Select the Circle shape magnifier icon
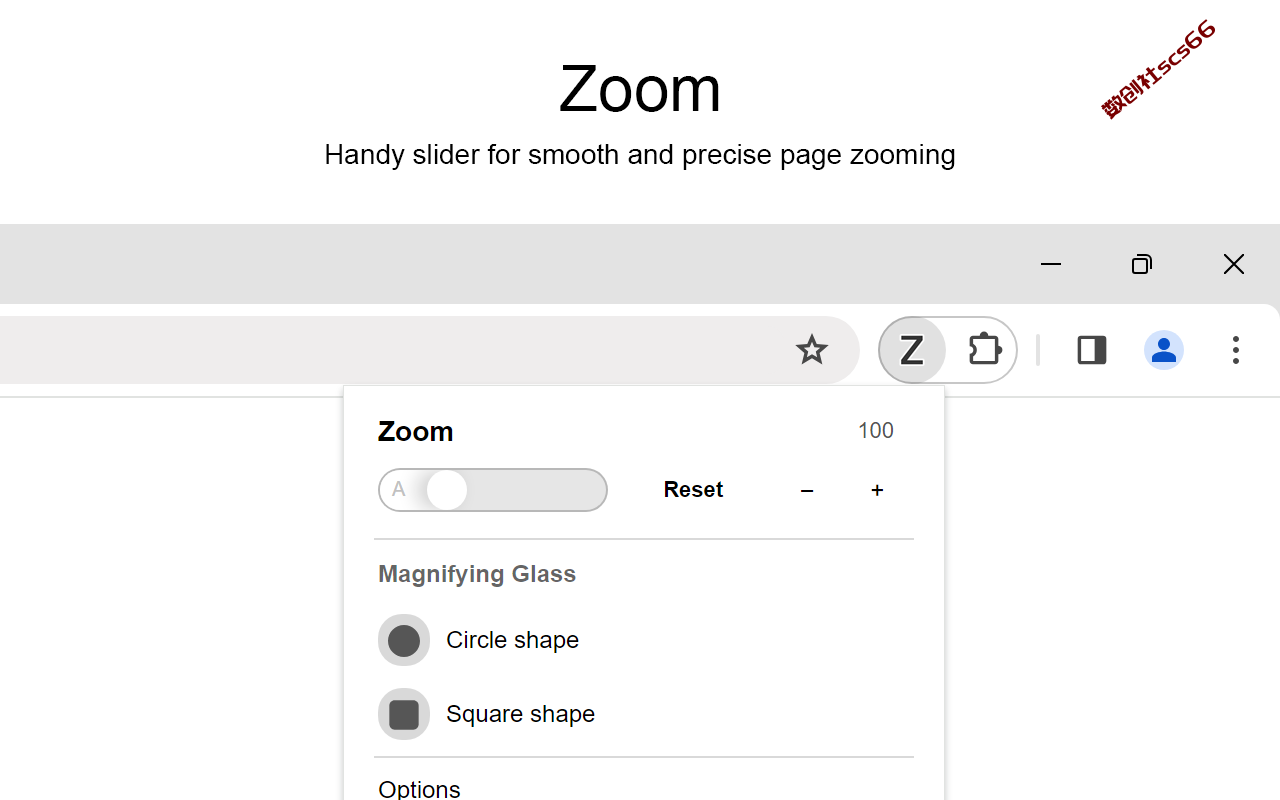 [404, 640]
